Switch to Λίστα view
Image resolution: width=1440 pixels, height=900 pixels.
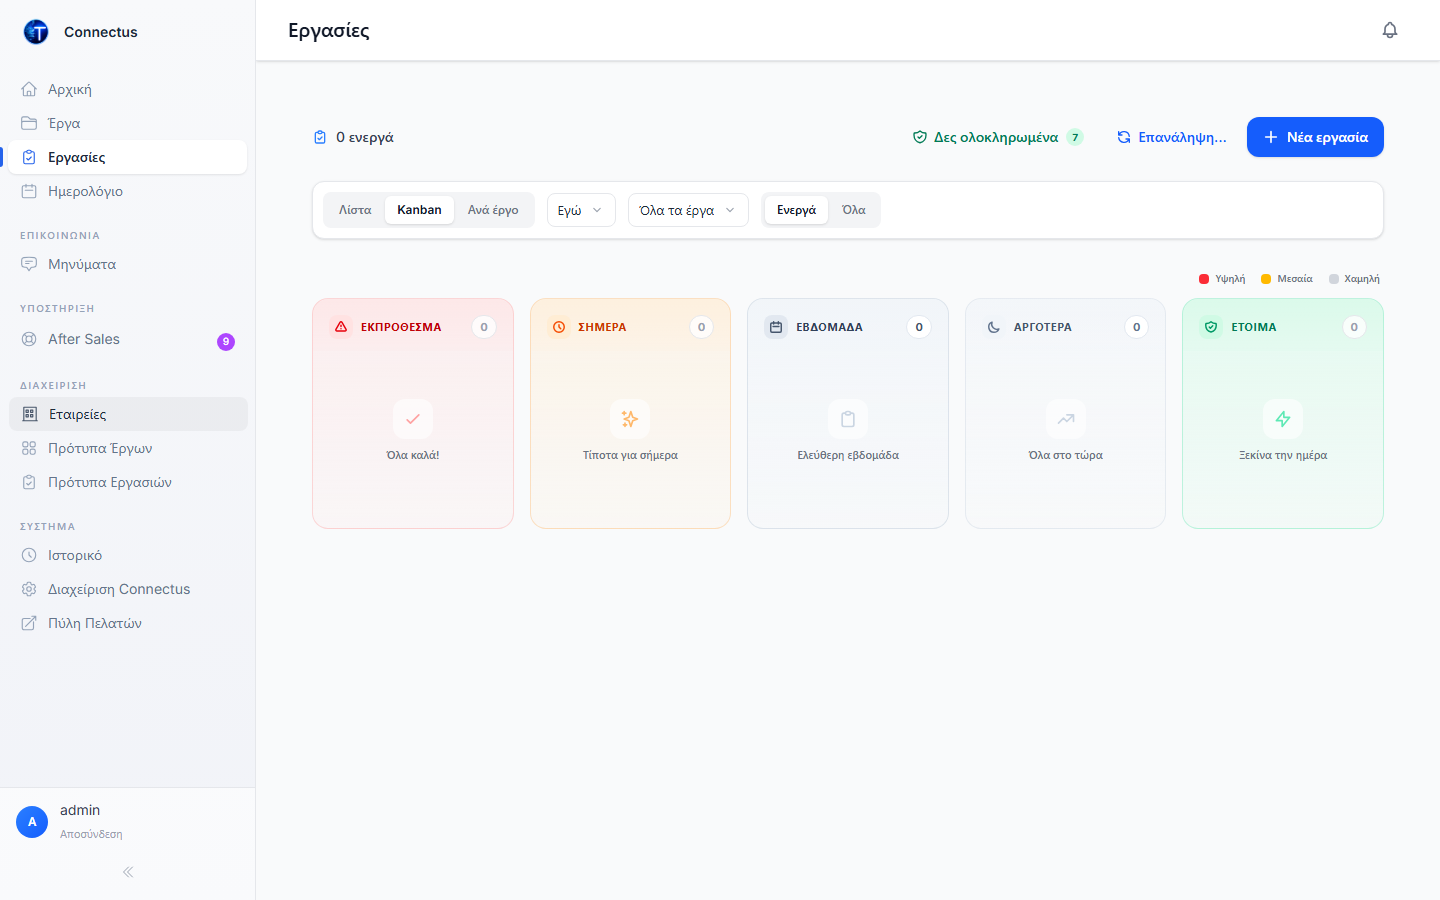[355, 210]
